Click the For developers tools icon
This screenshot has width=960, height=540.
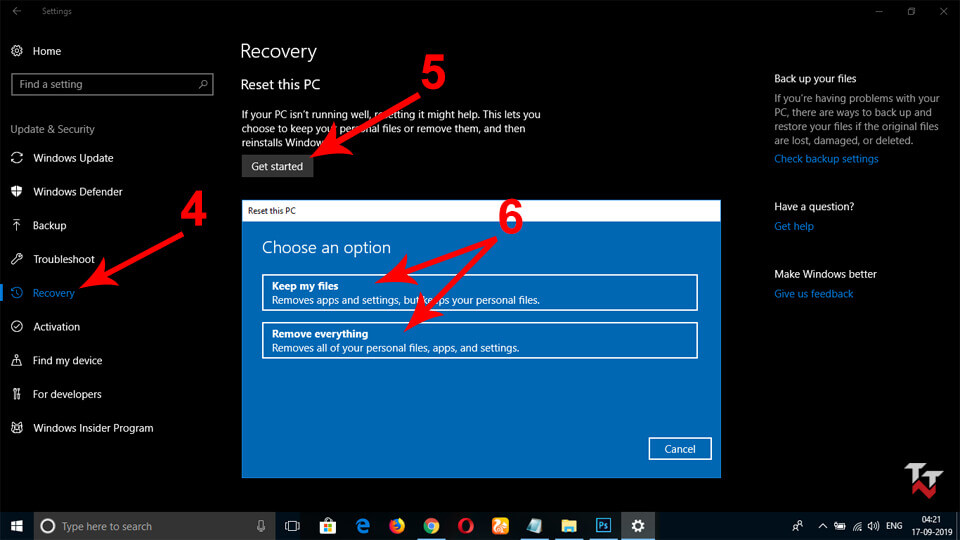point(17,394)
